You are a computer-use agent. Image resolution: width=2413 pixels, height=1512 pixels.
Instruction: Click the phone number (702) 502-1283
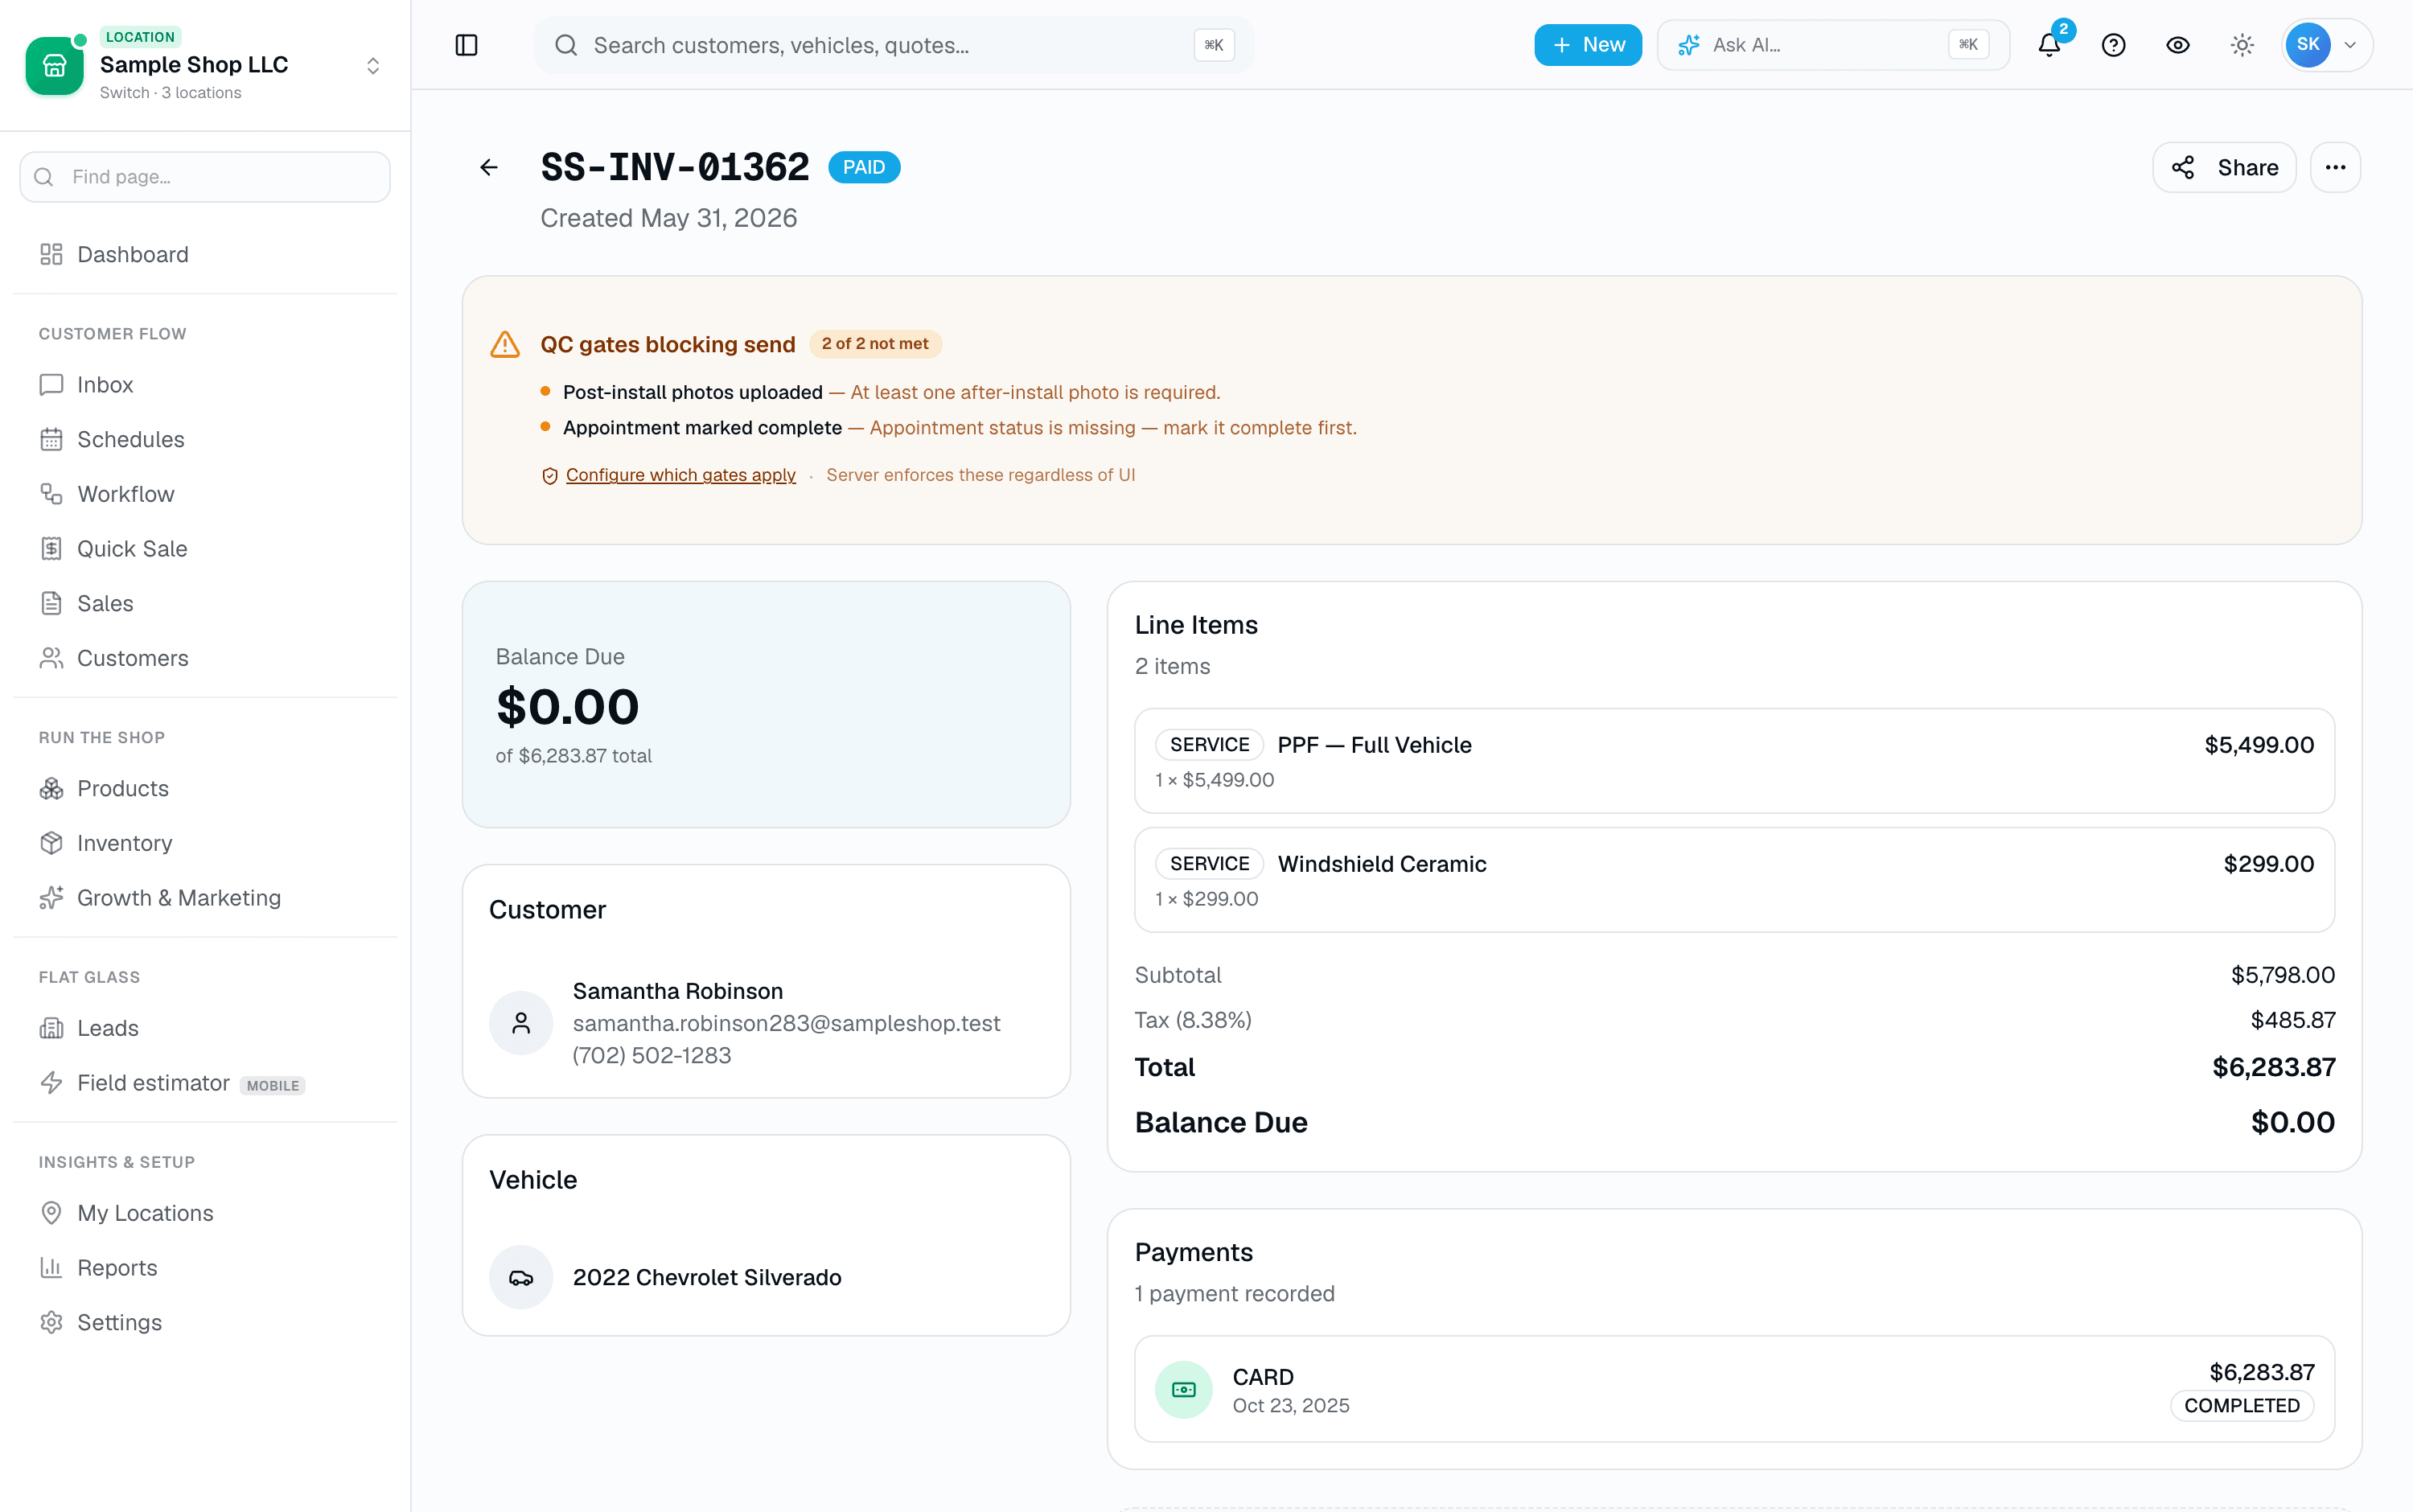click(652, 1055)
